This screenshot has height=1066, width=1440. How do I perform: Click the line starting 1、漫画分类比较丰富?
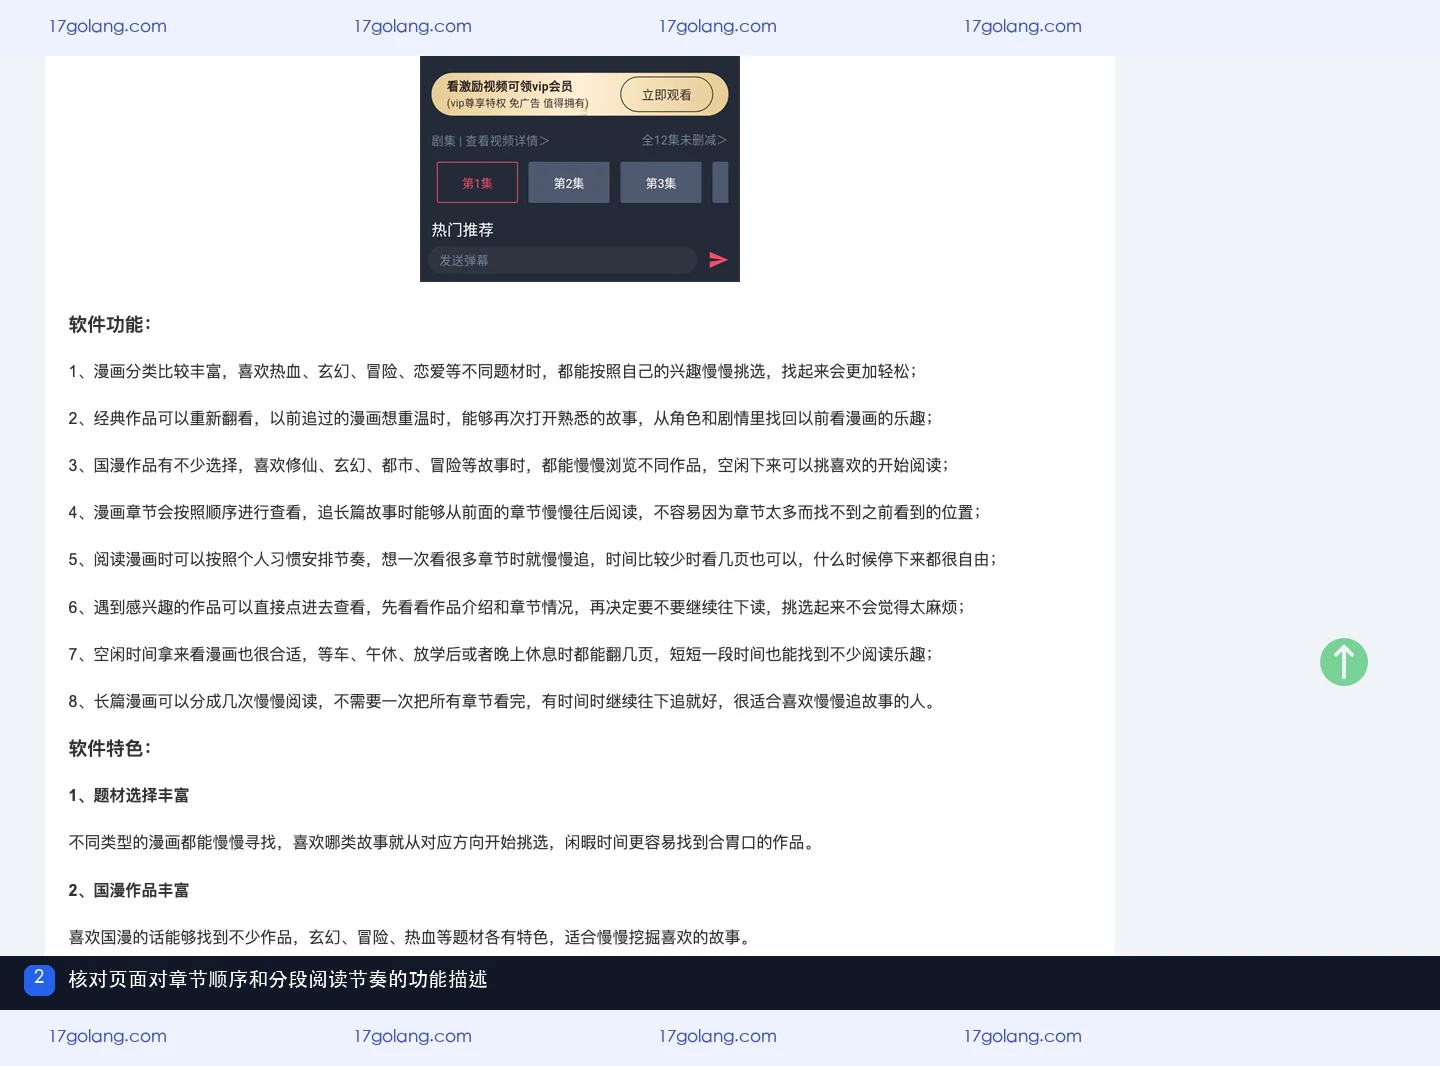[x=492, y=371]
